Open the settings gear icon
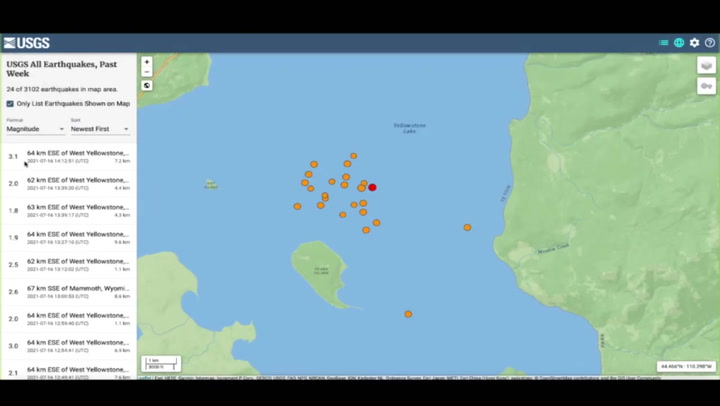Viewport: 720px width, 406px height. (695, 43)
